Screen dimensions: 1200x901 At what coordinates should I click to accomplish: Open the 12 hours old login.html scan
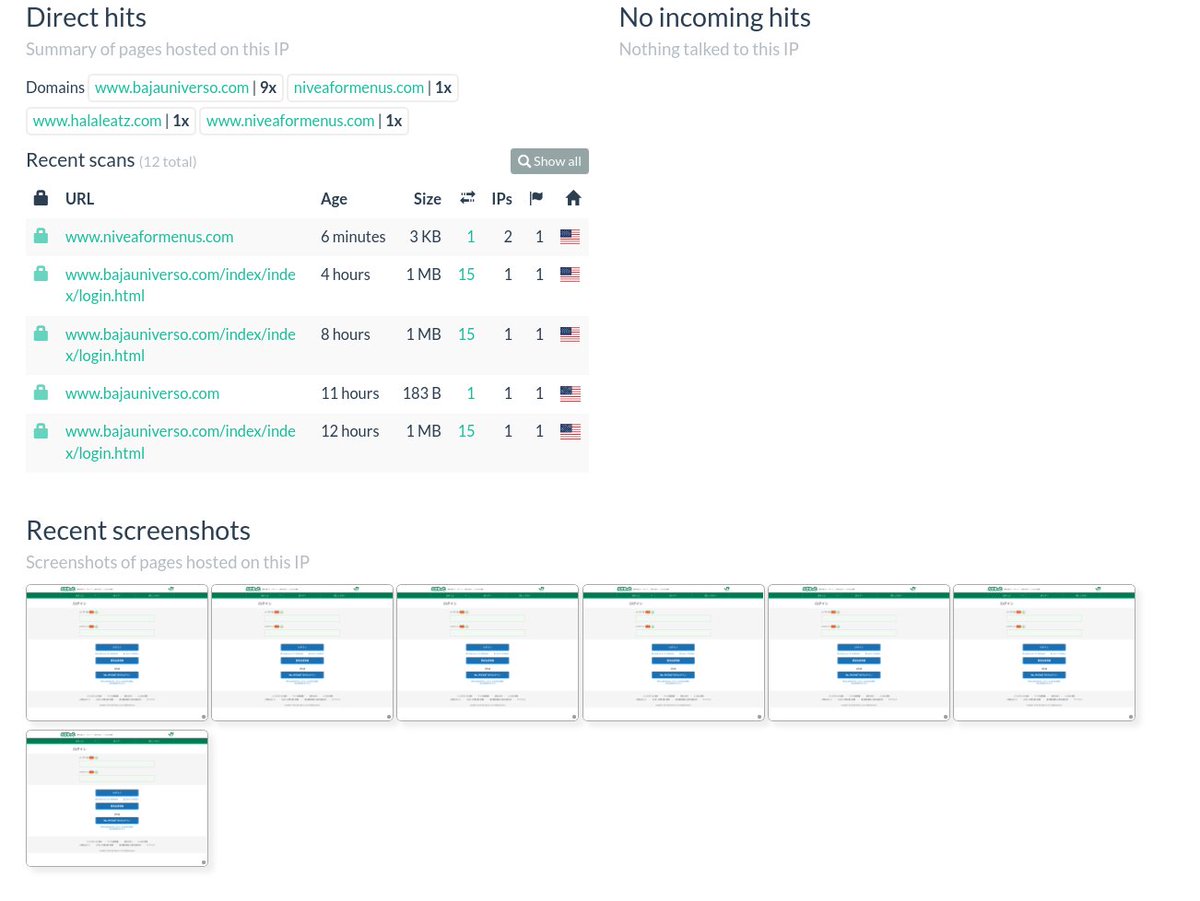coord(180,442)
